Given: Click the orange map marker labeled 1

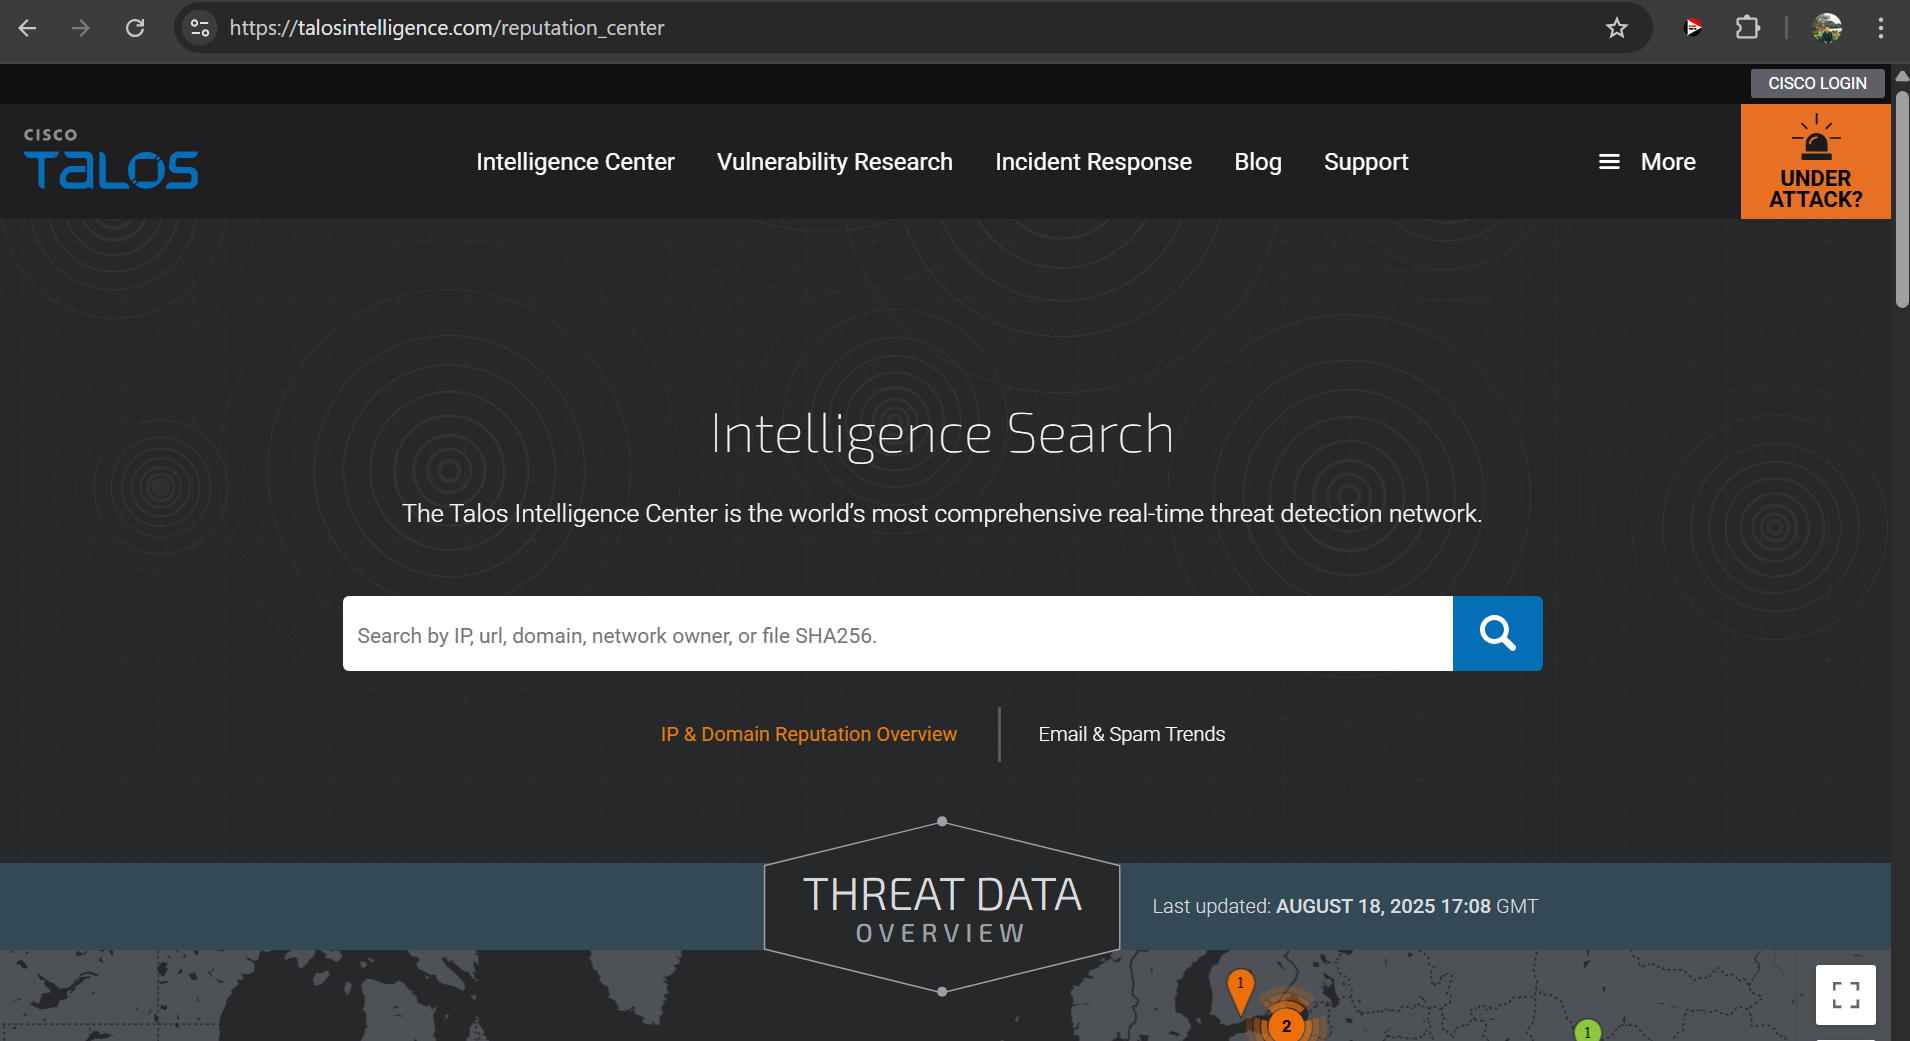Looking at the screenshot, I should 1240,987.
